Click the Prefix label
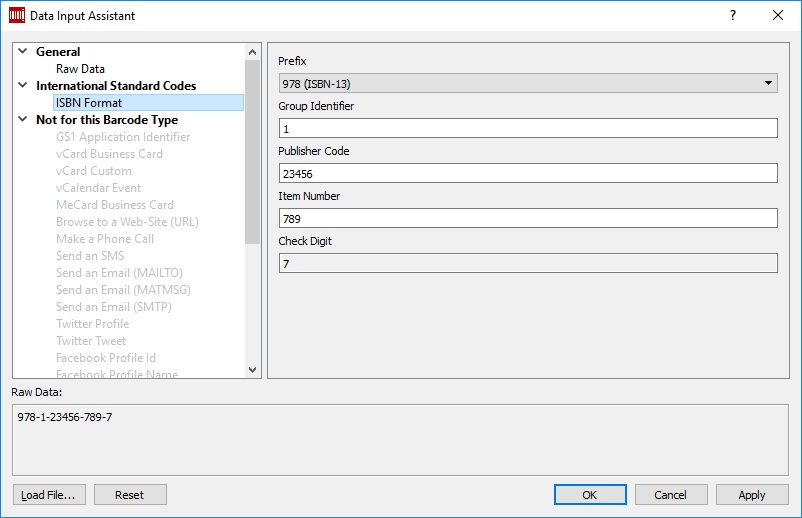This screenshot has height=518, width=802. pyautogui.click(x=292, y=61)
